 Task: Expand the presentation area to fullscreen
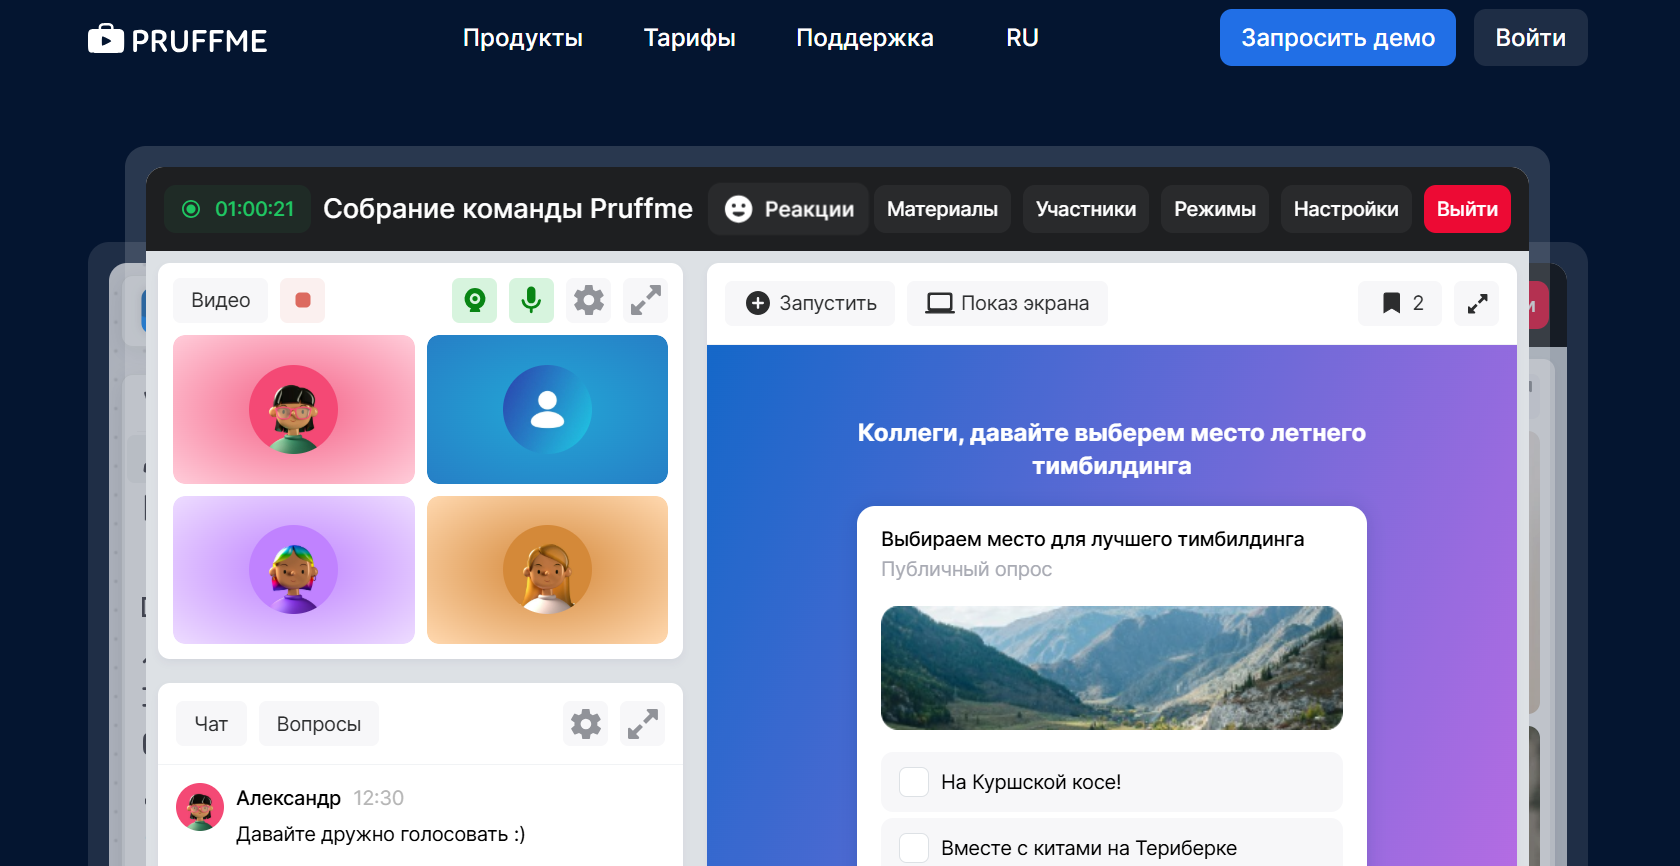click(x=1477, y=303)
